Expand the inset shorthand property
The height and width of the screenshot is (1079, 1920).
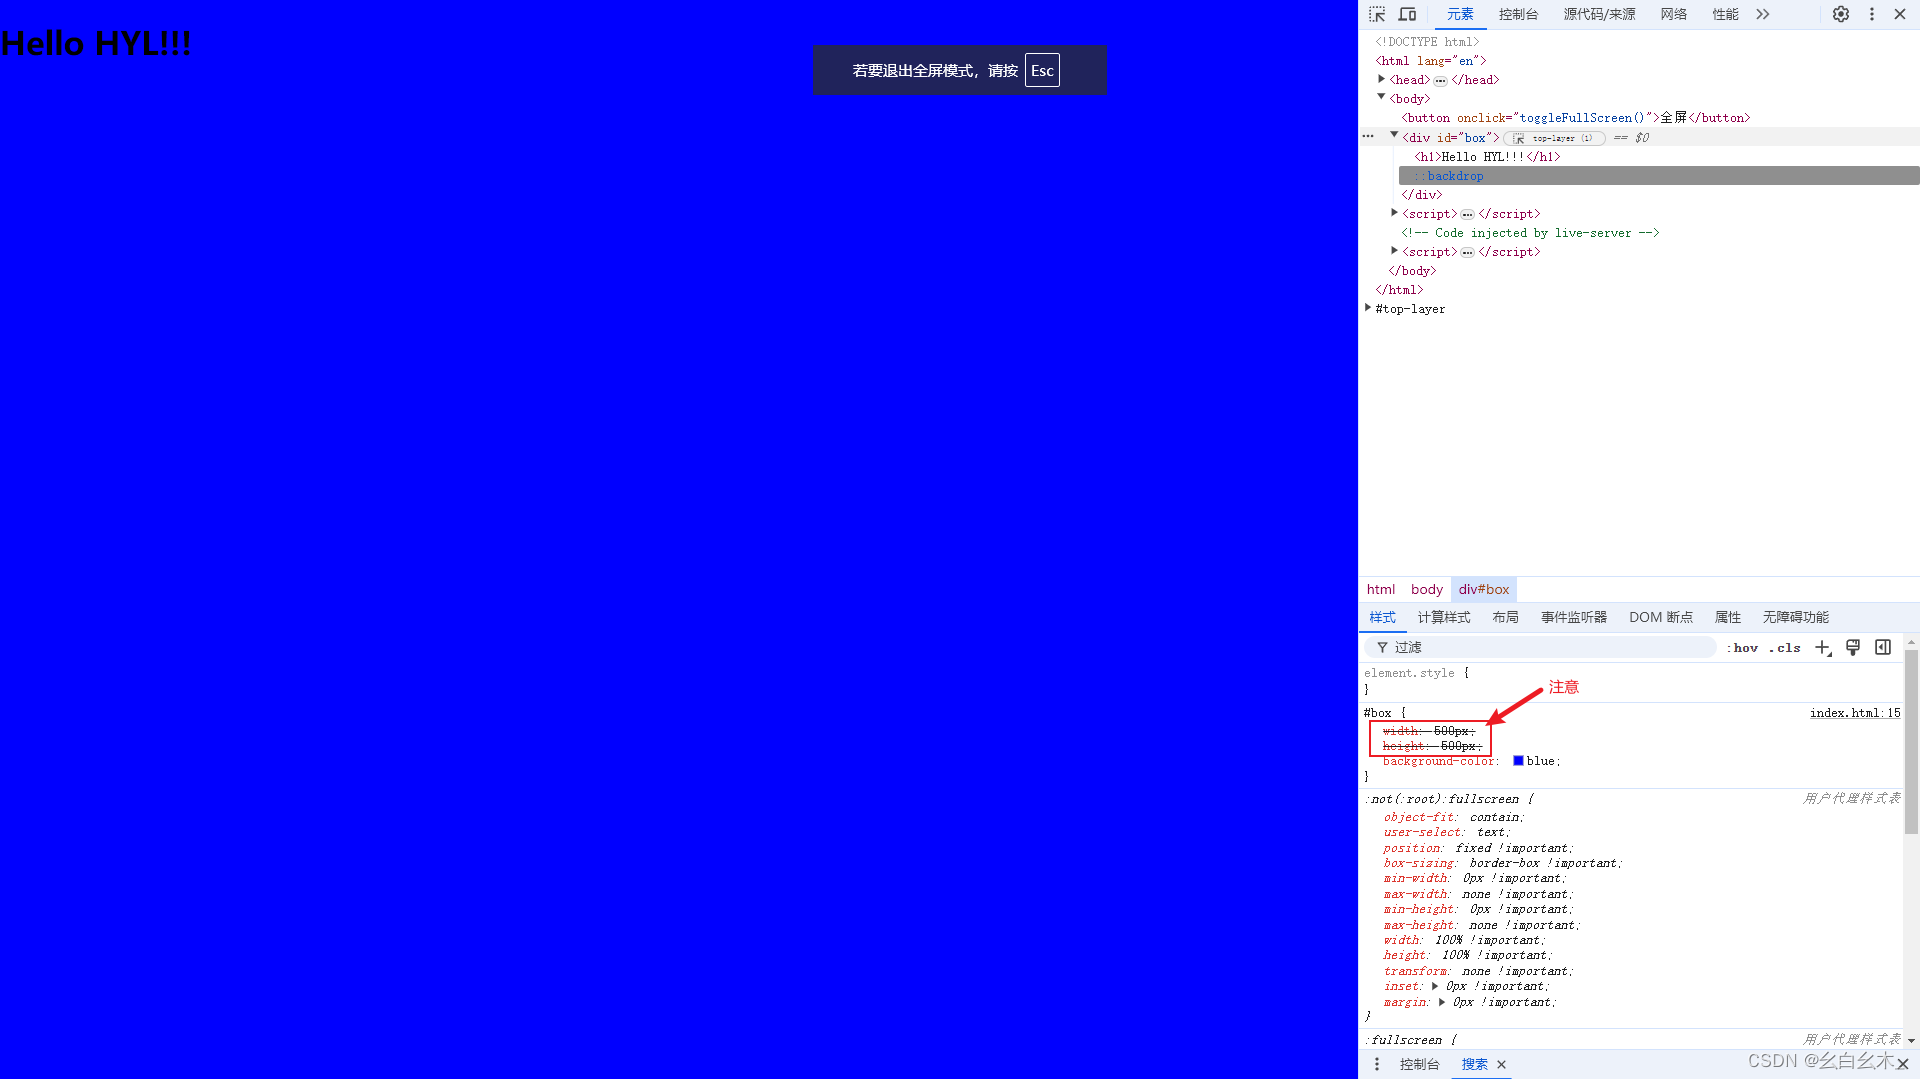click(x=1435, y=986)
